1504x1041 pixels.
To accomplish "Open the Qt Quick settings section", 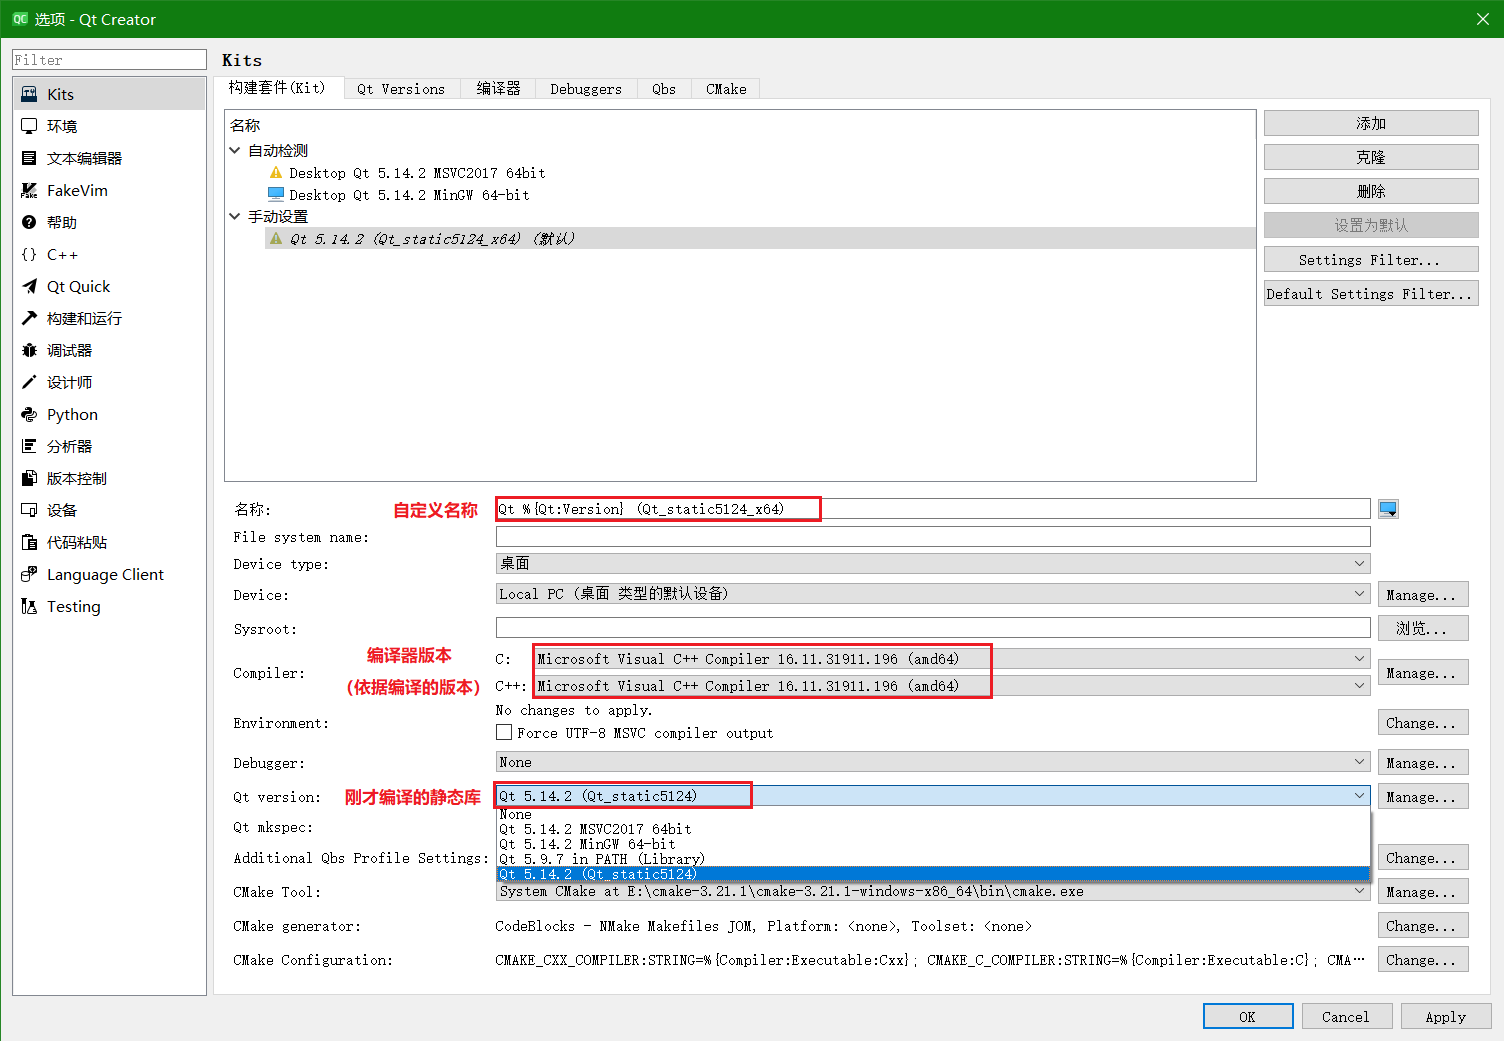I will click(77, 286).
